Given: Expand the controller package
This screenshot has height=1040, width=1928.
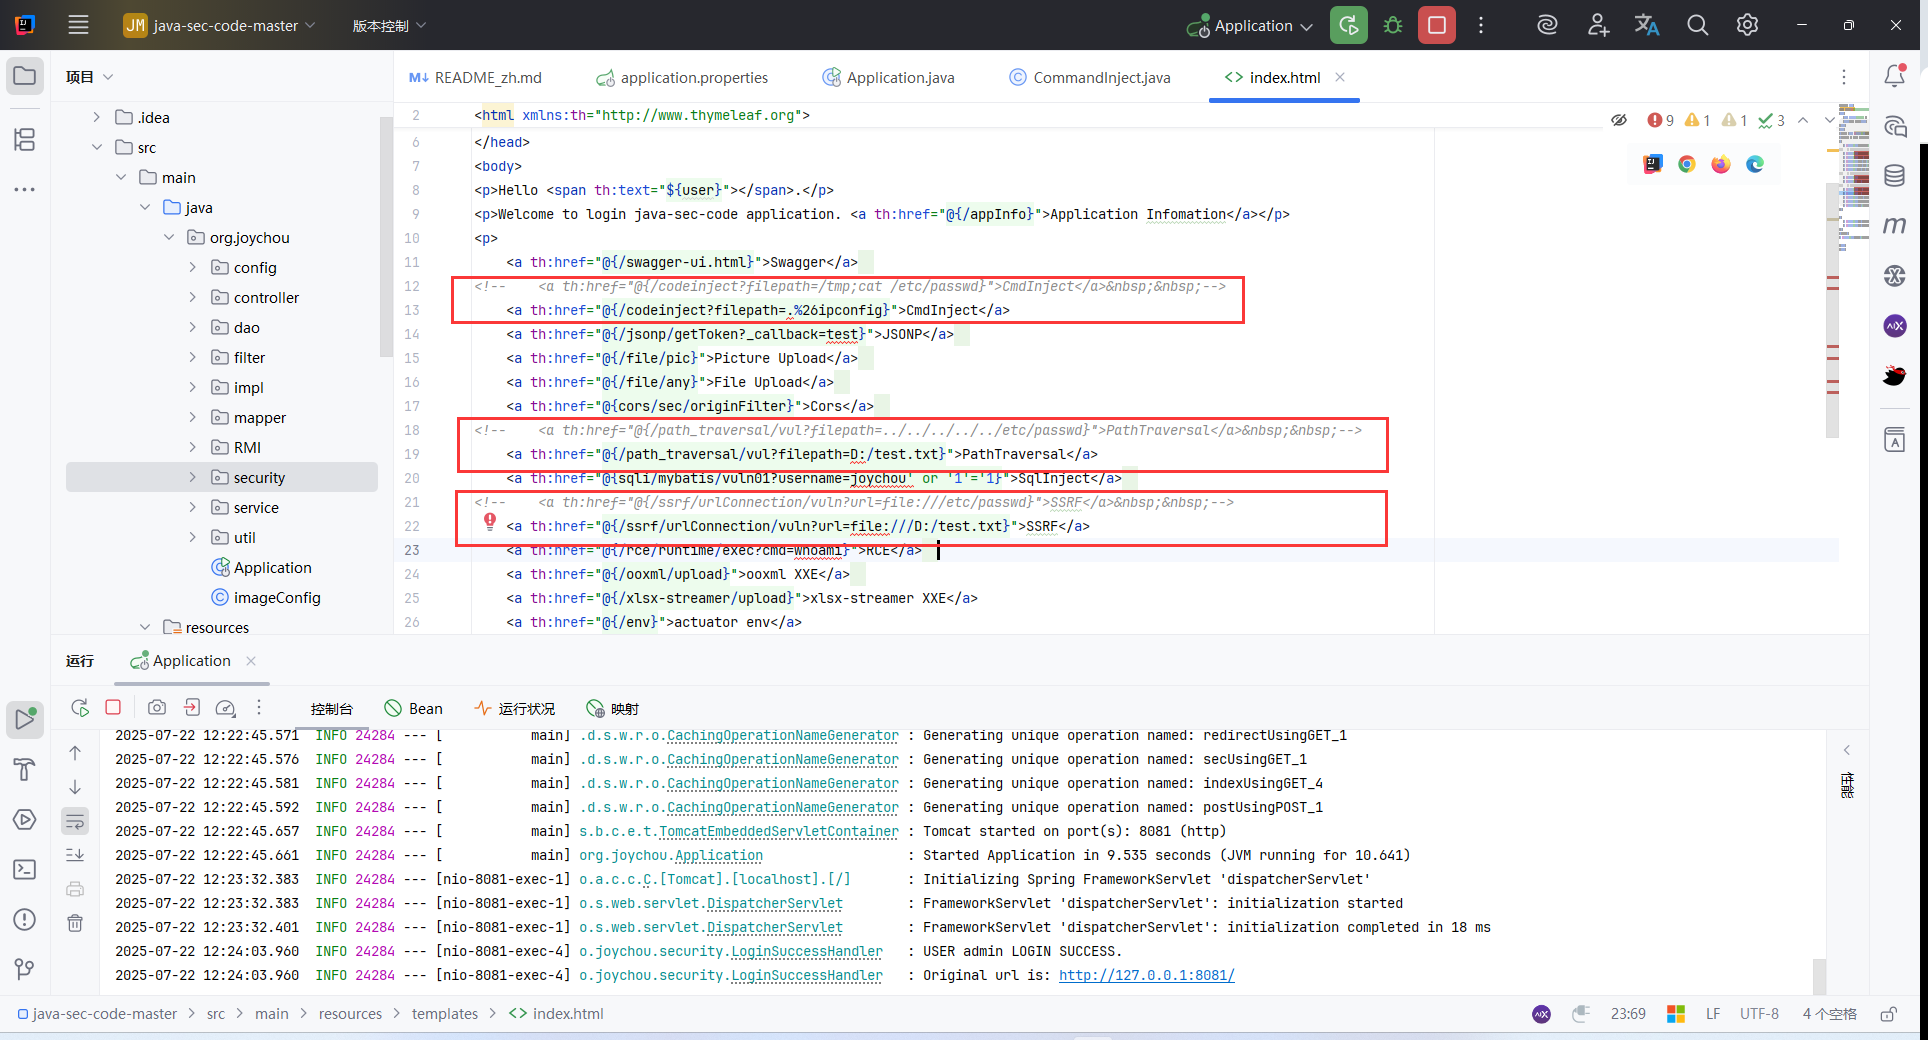Looking at the screenshot, I should [x=192, y=298].
